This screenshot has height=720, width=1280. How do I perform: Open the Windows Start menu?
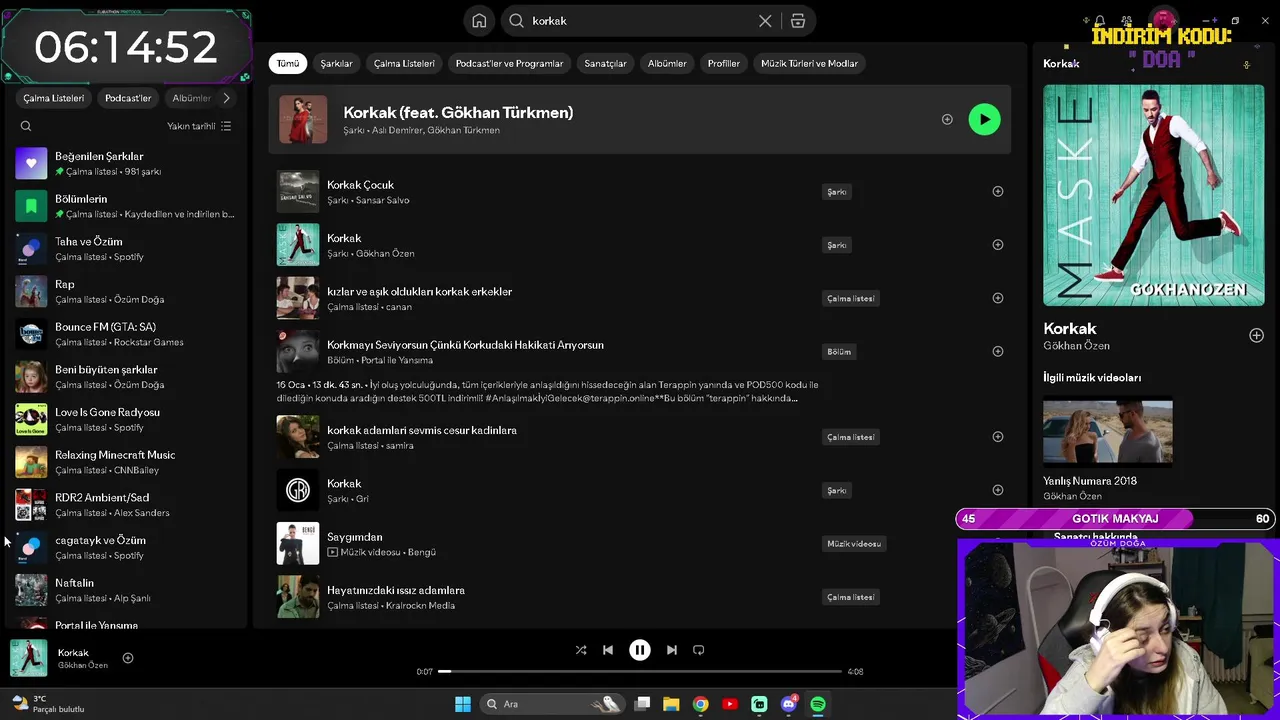coord(463,704)
